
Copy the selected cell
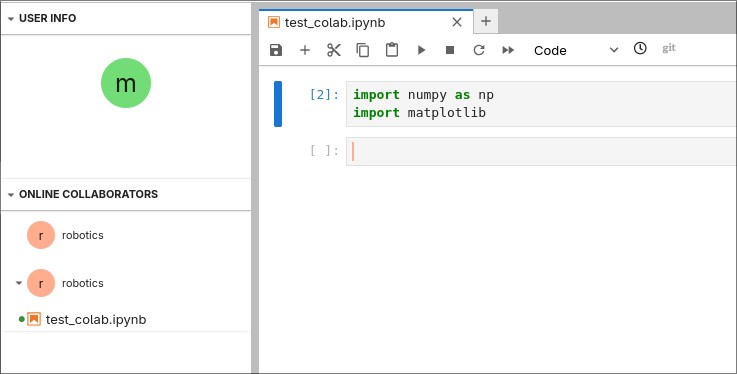tap(362, 50)
